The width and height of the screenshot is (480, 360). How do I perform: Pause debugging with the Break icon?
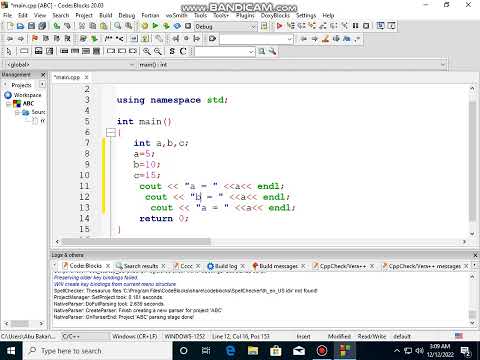coord(355,26)
